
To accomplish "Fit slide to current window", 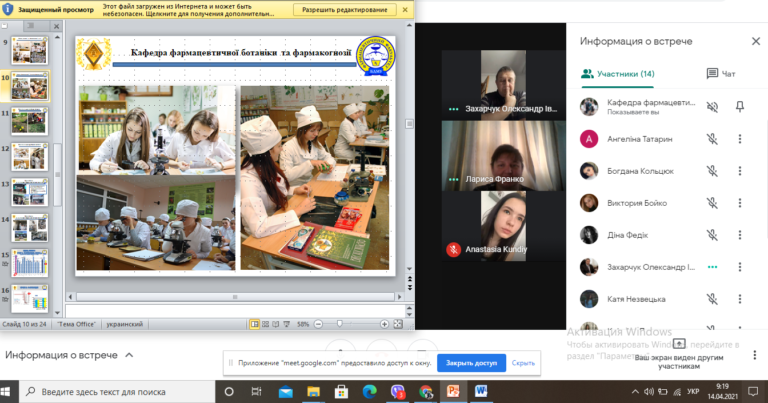I will (x=398, y=324).
